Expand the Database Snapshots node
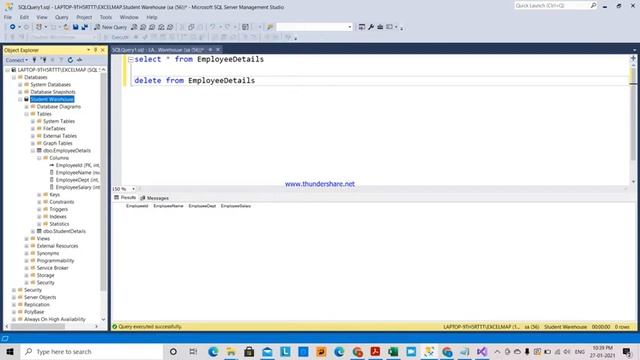 point(20,92)
